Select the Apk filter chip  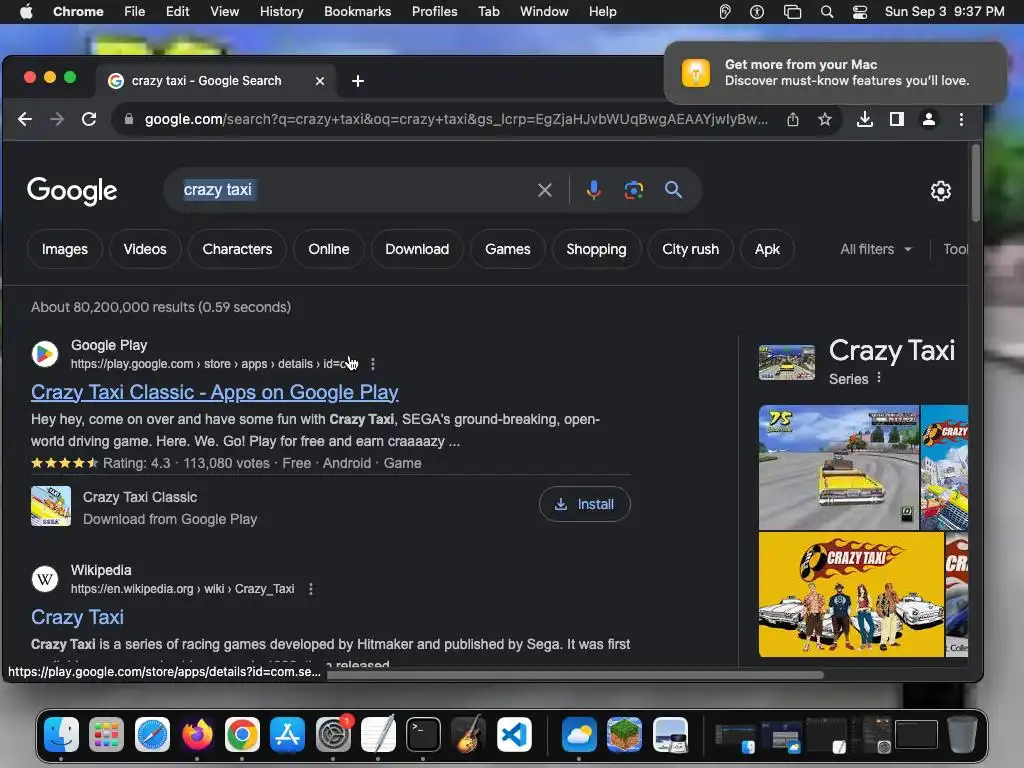767,249
